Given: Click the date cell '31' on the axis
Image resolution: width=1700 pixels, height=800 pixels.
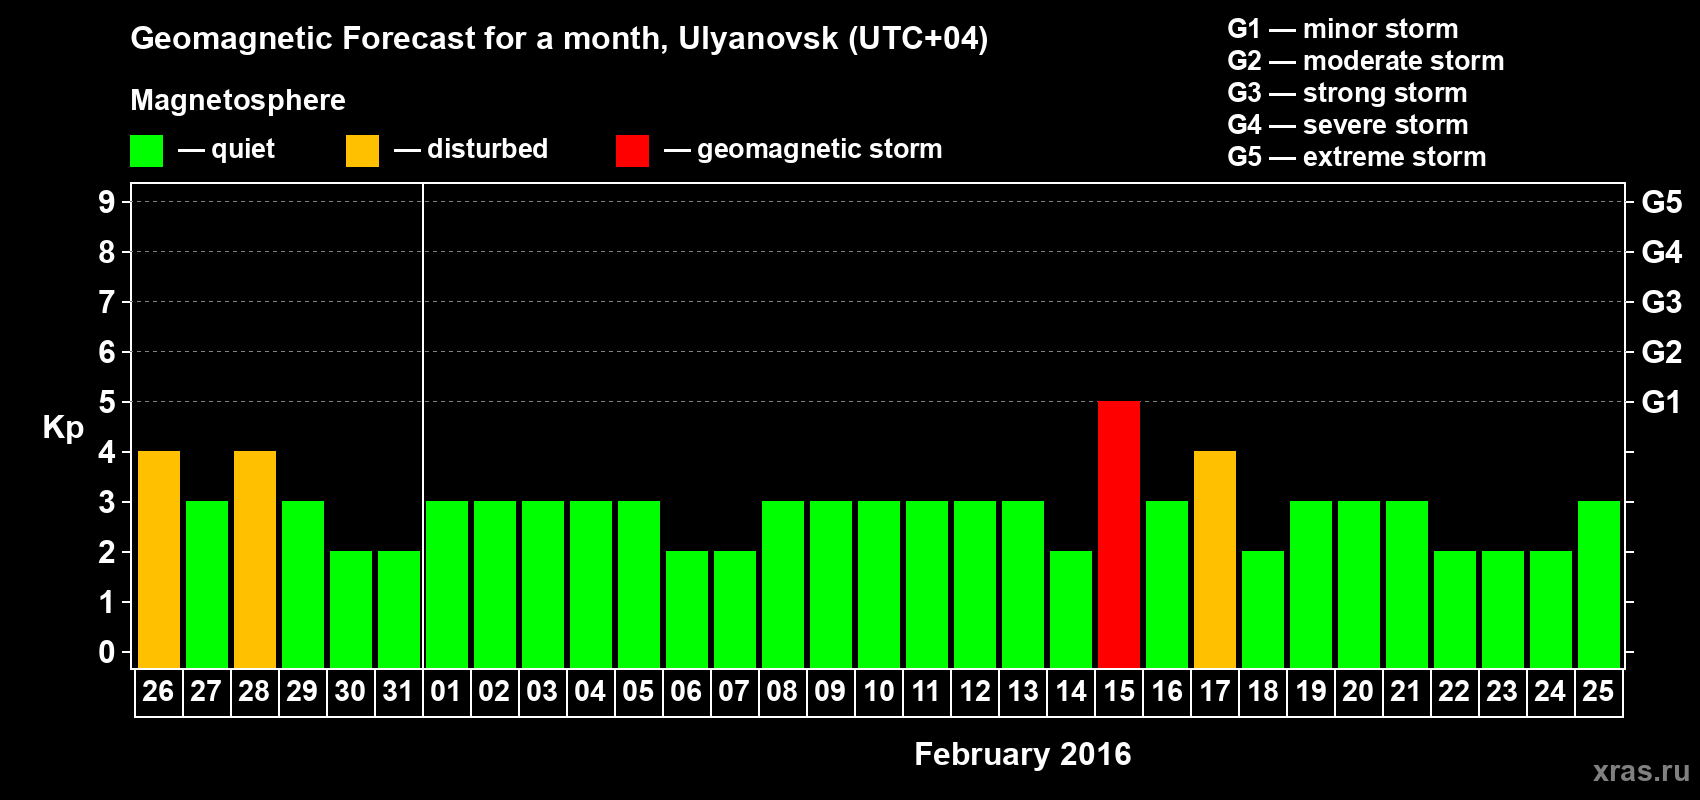Looking at the screenshot, I should (x=399, y=692).
